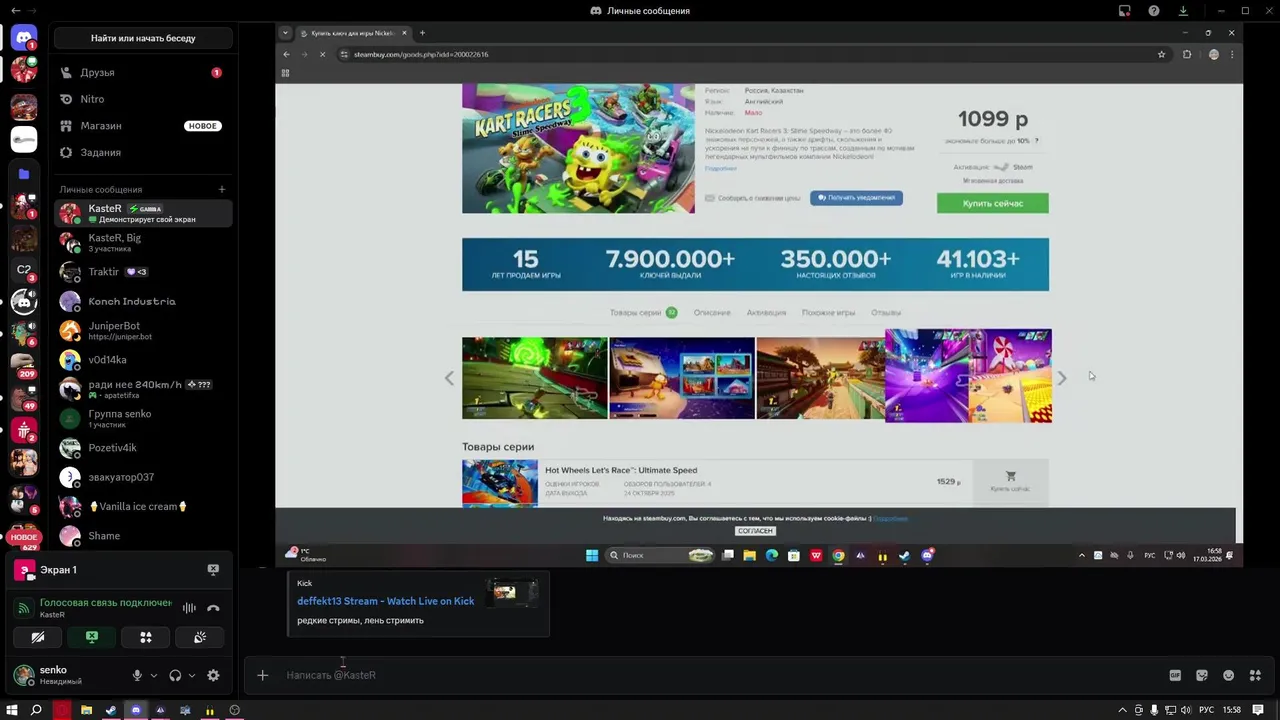This screenshot has height=720, width=1280.
Task: Open the GIF picker
Action: [1175, 675]
